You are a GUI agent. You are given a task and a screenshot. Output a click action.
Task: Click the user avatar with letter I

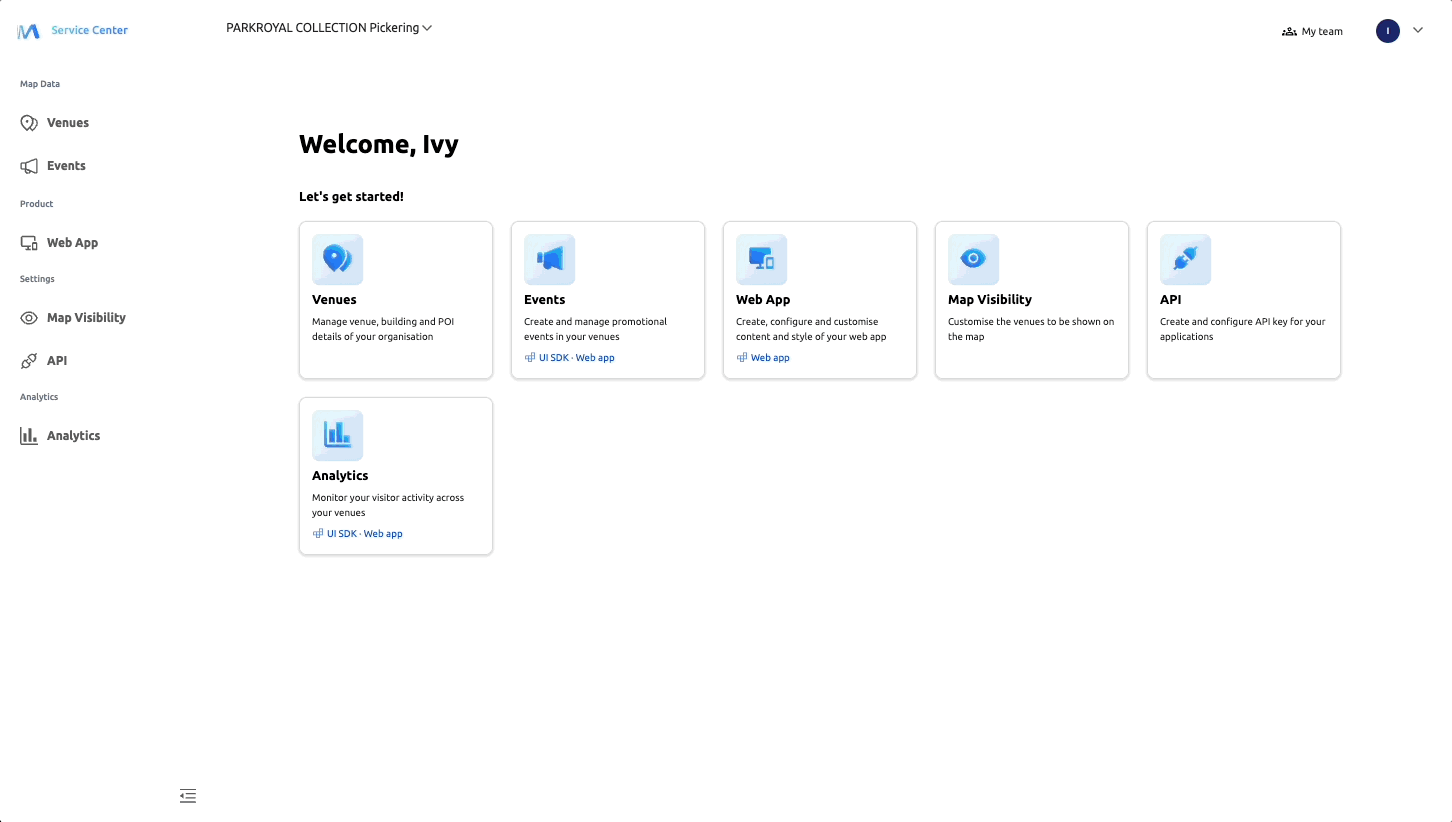[x=1388, y=31]
